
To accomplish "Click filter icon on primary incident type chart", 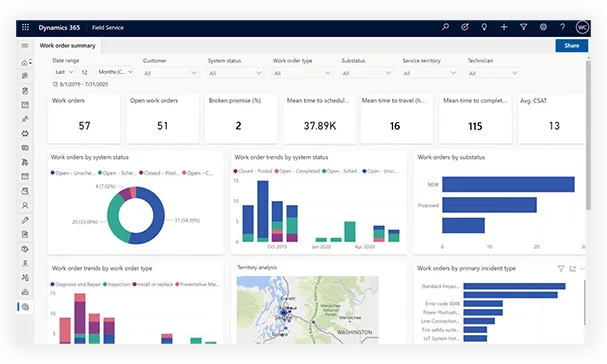I will coord(561,268).
